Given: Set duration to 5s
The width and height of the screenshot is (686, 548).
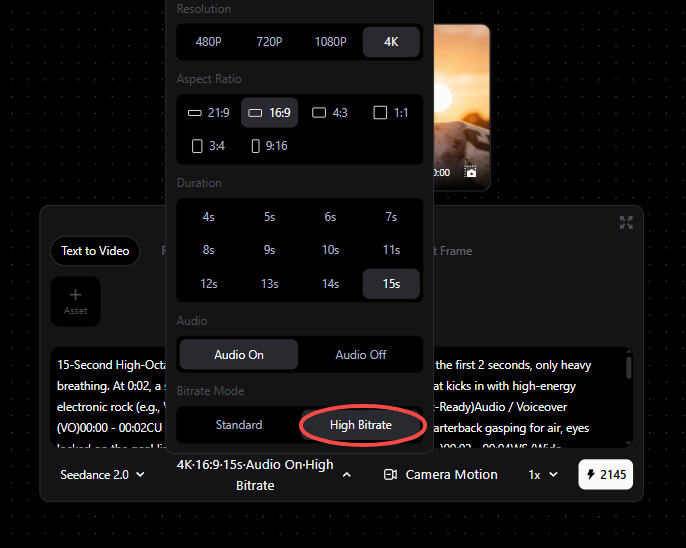Looking at the screenshot, I should [x=269, y=217].
